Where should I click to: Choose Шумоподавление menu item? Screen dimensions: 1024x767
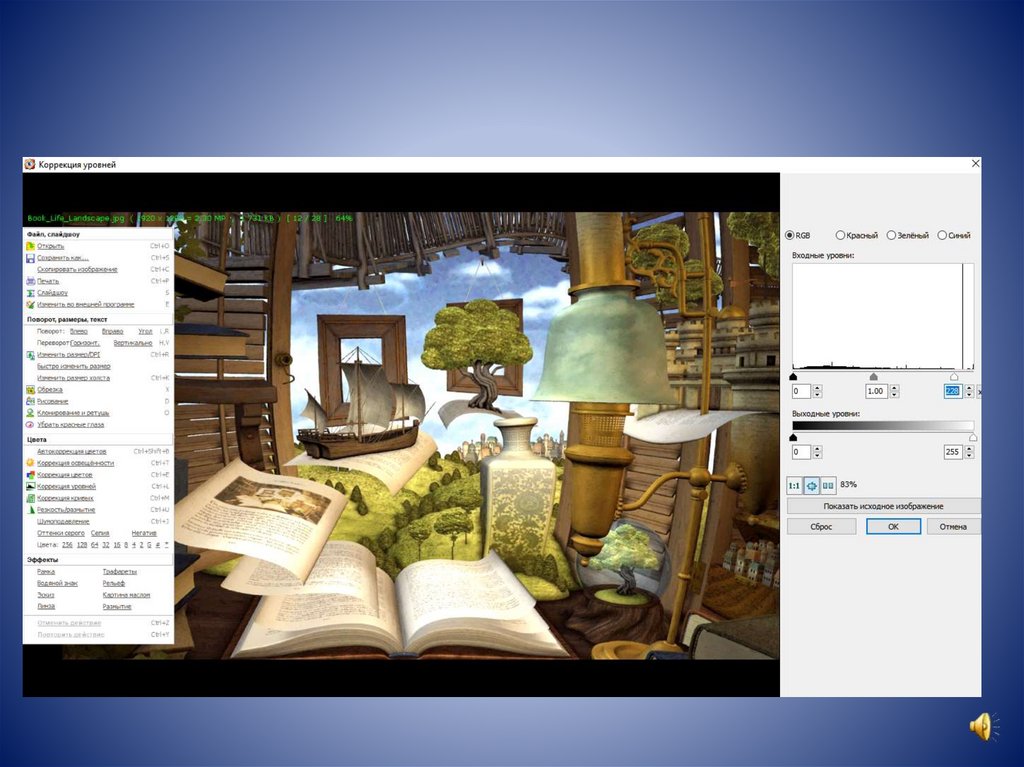point(63,522)
